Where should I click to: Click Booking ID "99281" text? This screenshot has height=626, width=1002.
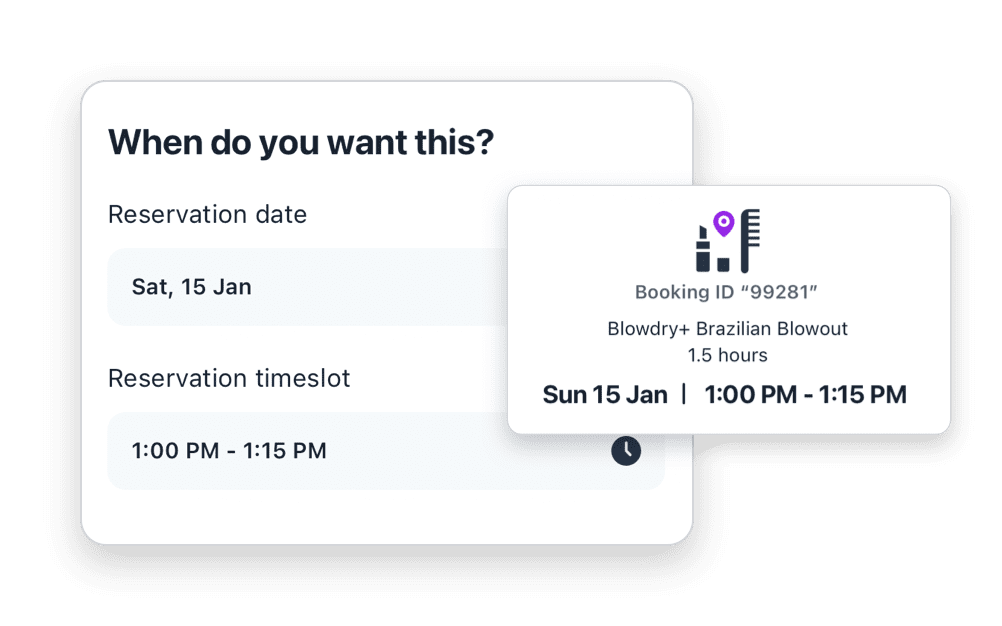[x=726, y=292]
